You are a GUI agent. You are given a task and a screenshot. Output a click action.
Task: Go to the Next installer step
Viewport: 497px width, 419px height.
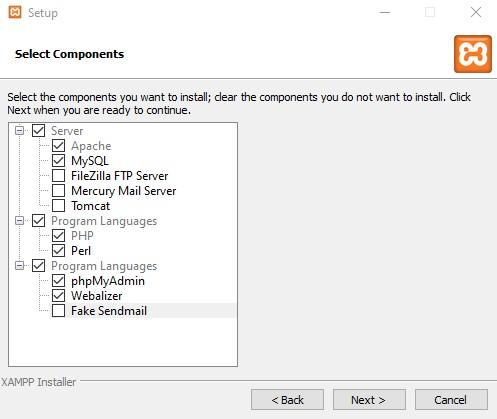(369, 400)
